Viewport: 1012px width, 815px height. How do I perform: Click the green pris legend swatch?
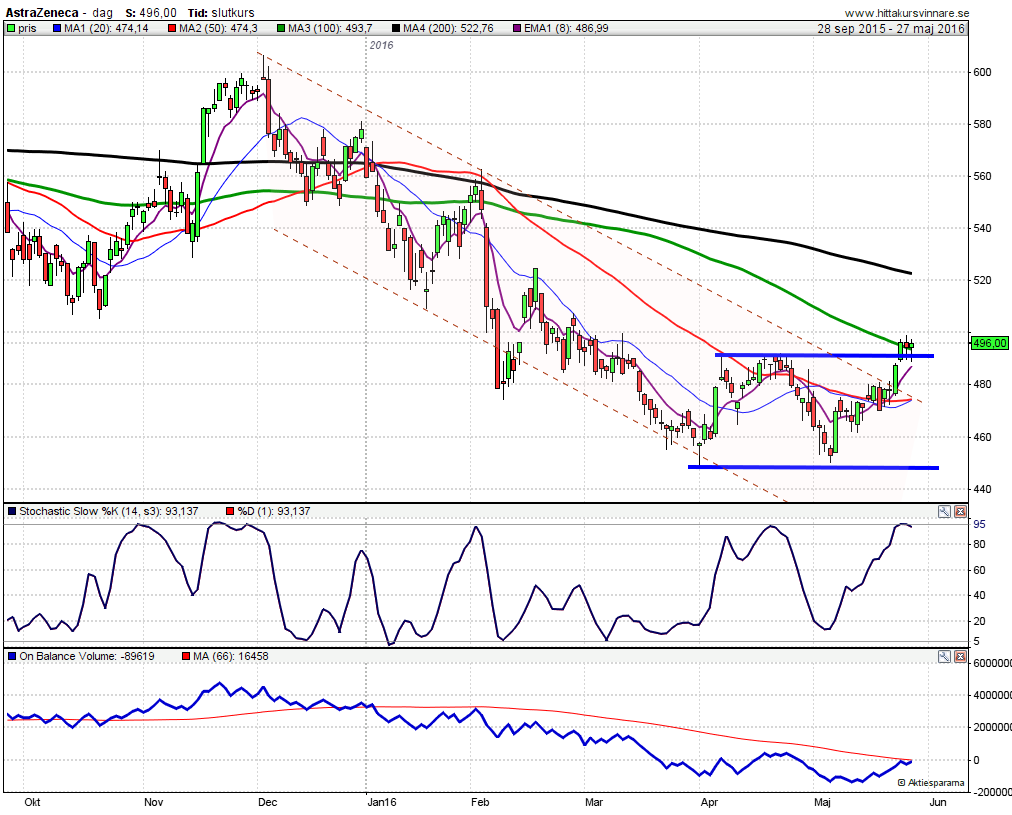[11, 28]
